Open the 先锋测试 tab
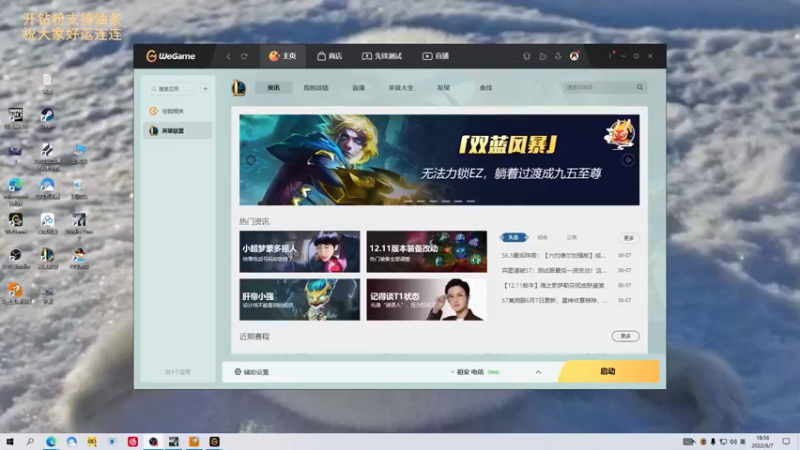Image resolution: width=800 pixels, height=450 pixels. tap(382, 56)
